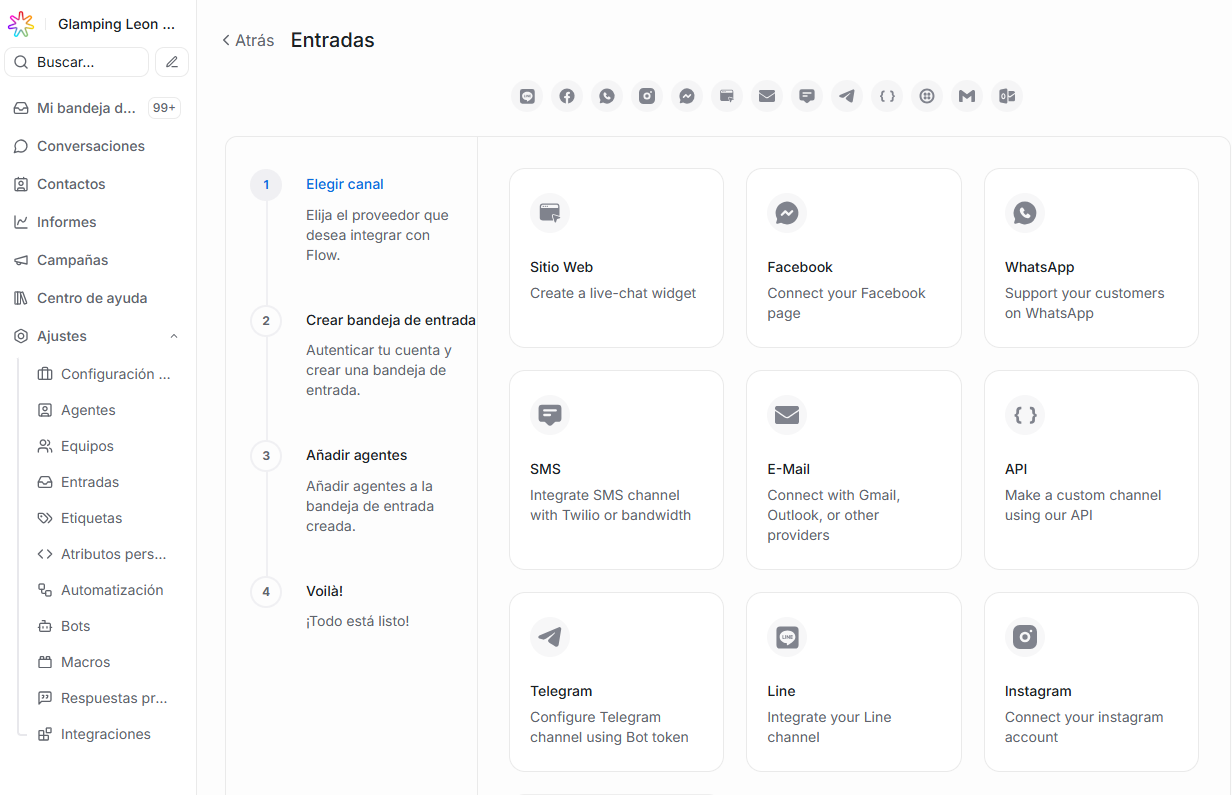Open the Sitio Web live-chat channel
The height and width of the screenshot is (795, 1232).
click(616, 258)
